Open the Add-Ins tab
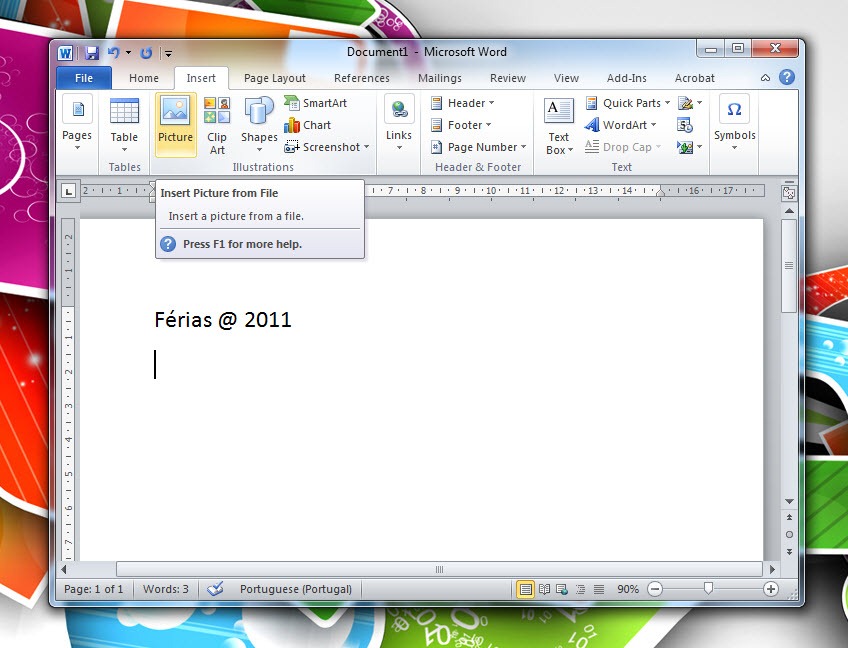This screenshot has width=848, height=648. (x=626, y=78)
